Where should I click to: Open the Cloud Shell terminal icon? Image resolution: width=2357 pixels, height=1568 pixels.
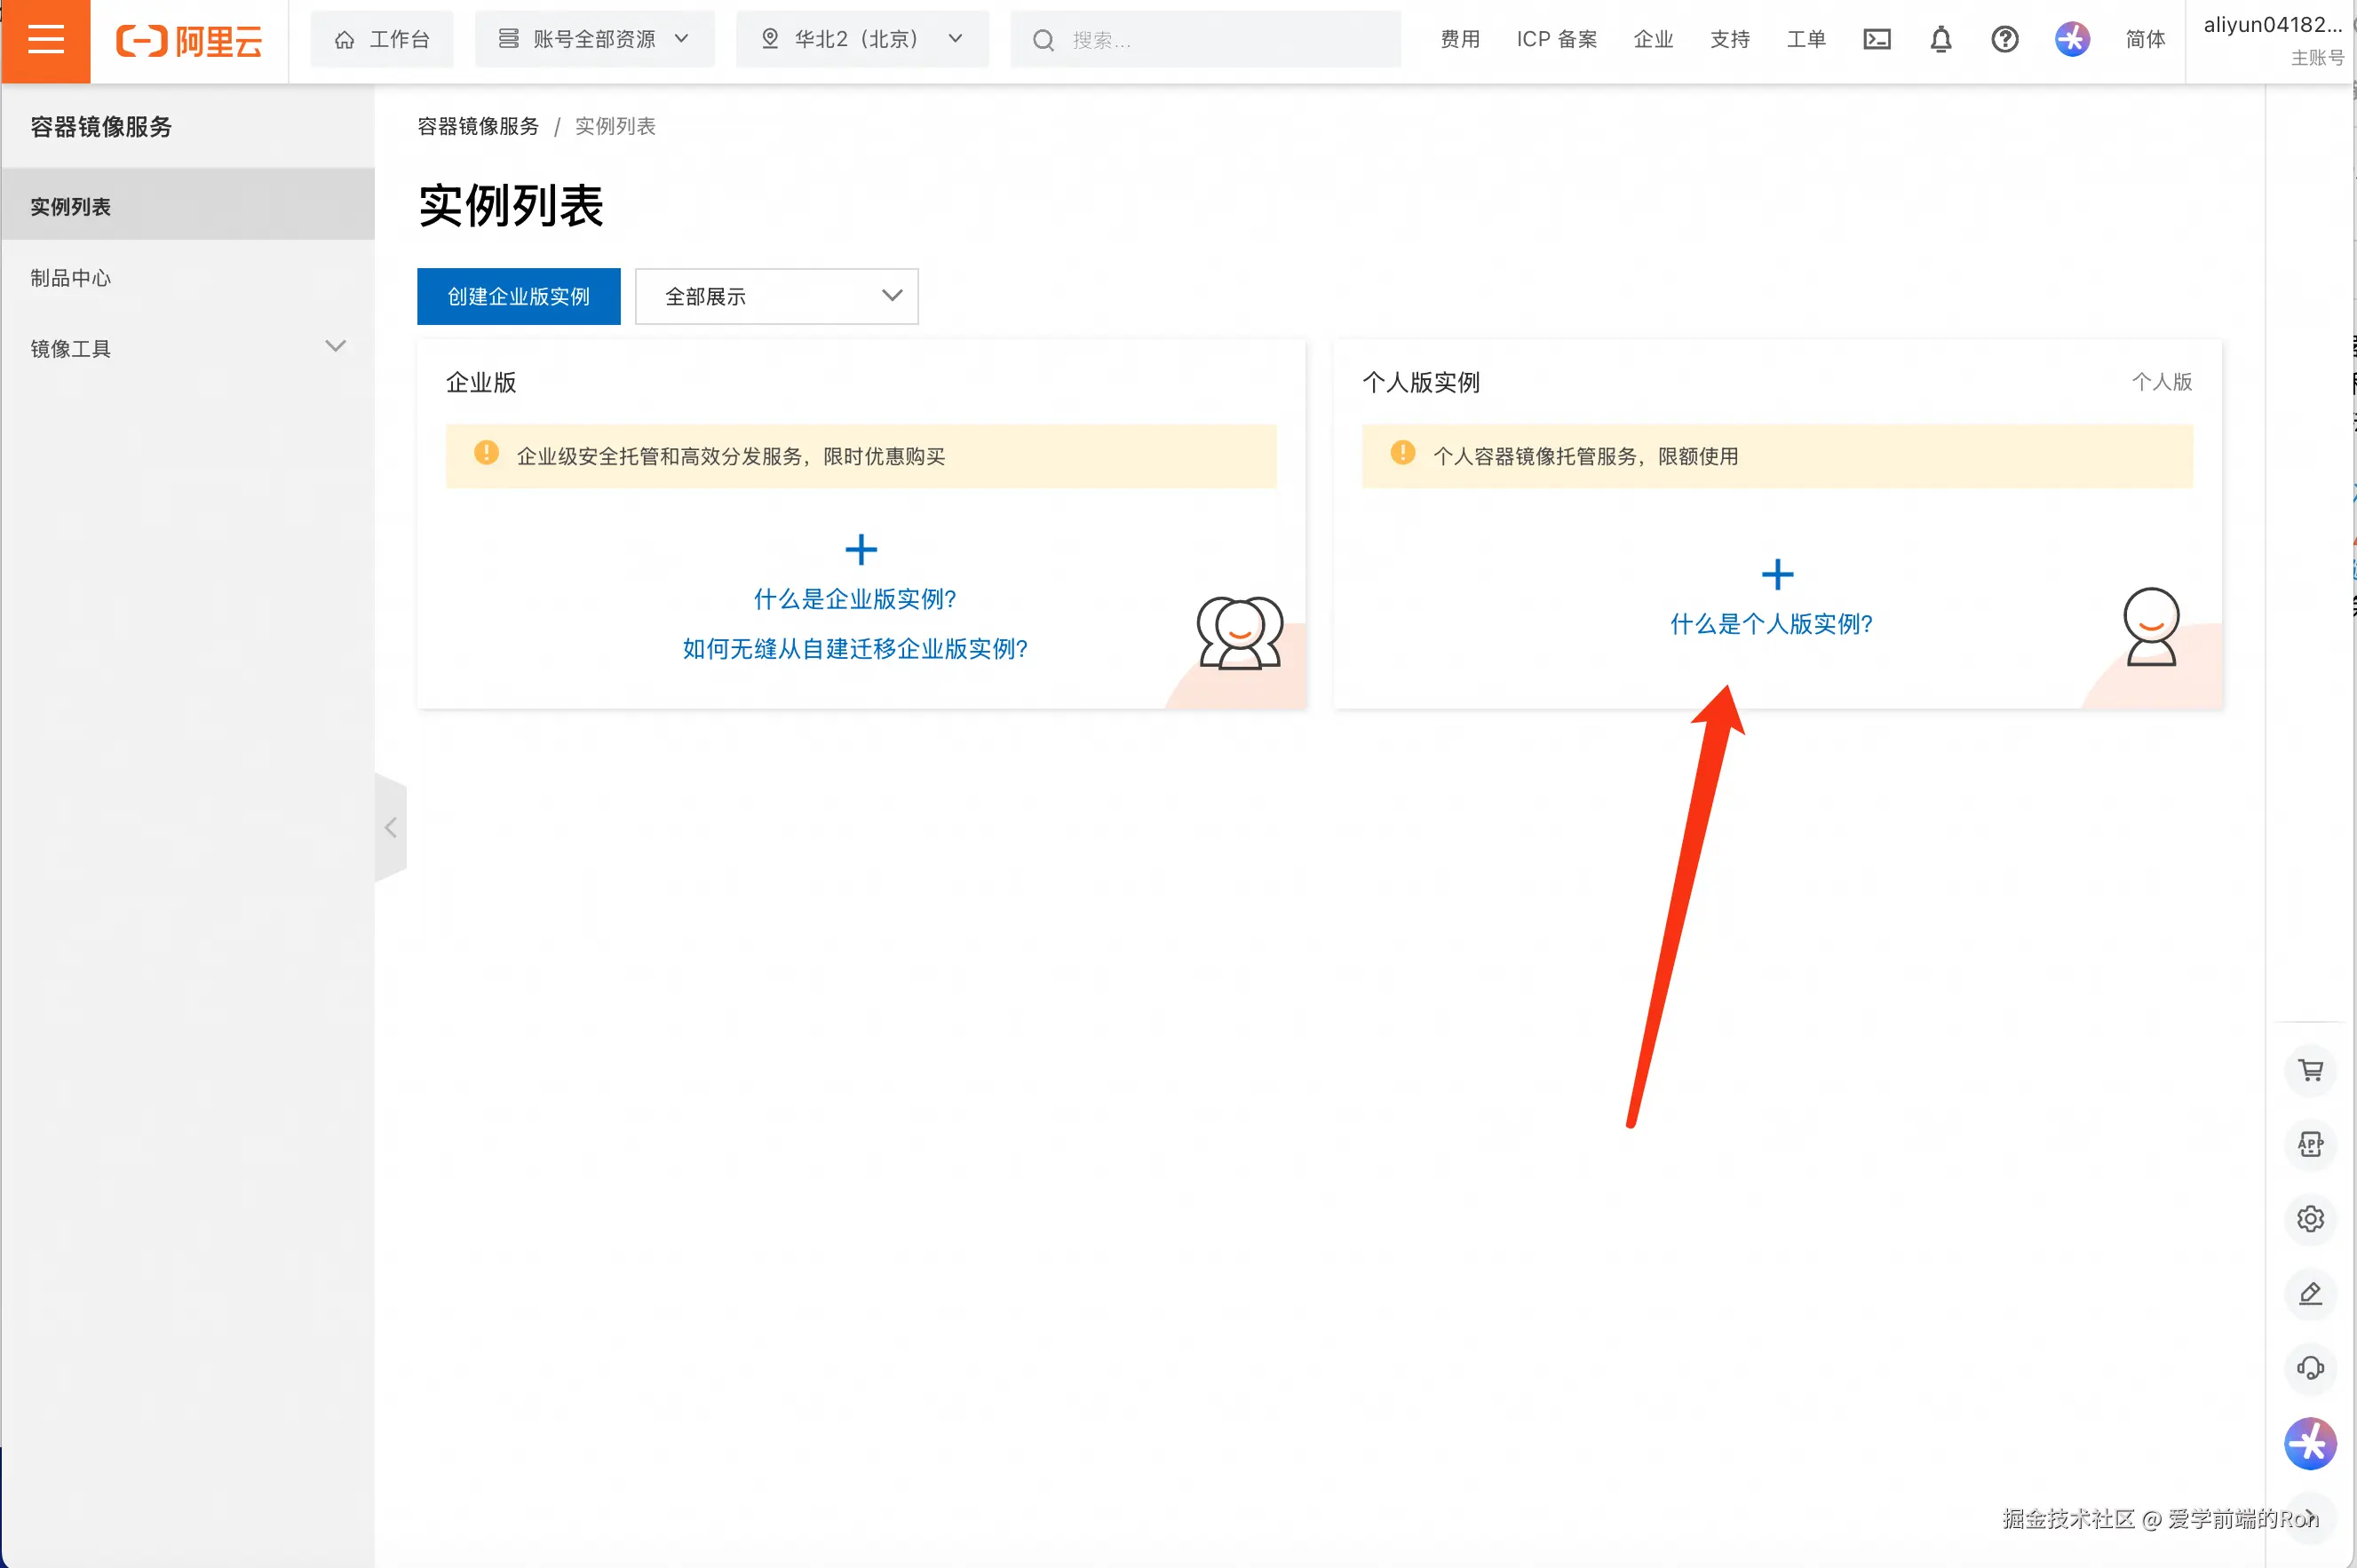(x=1876, y=40)
